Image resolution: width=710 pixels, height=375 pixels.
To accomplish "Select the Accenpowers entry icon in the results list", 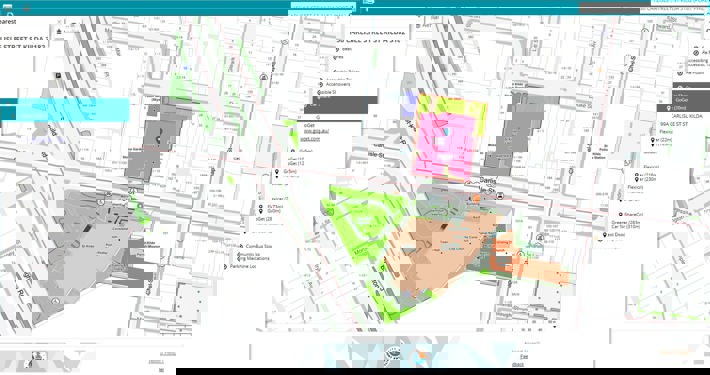I will coord(321,84).
